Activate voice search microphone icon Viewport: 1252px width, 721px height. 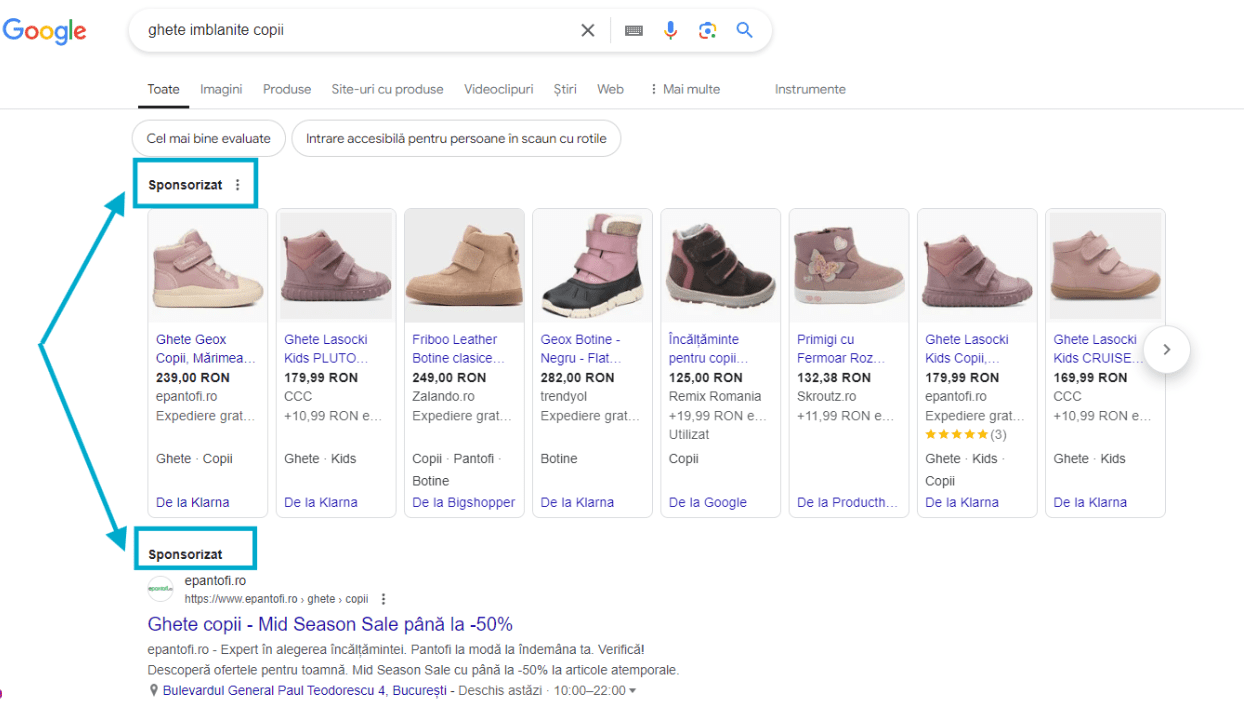tap(670, 30)
